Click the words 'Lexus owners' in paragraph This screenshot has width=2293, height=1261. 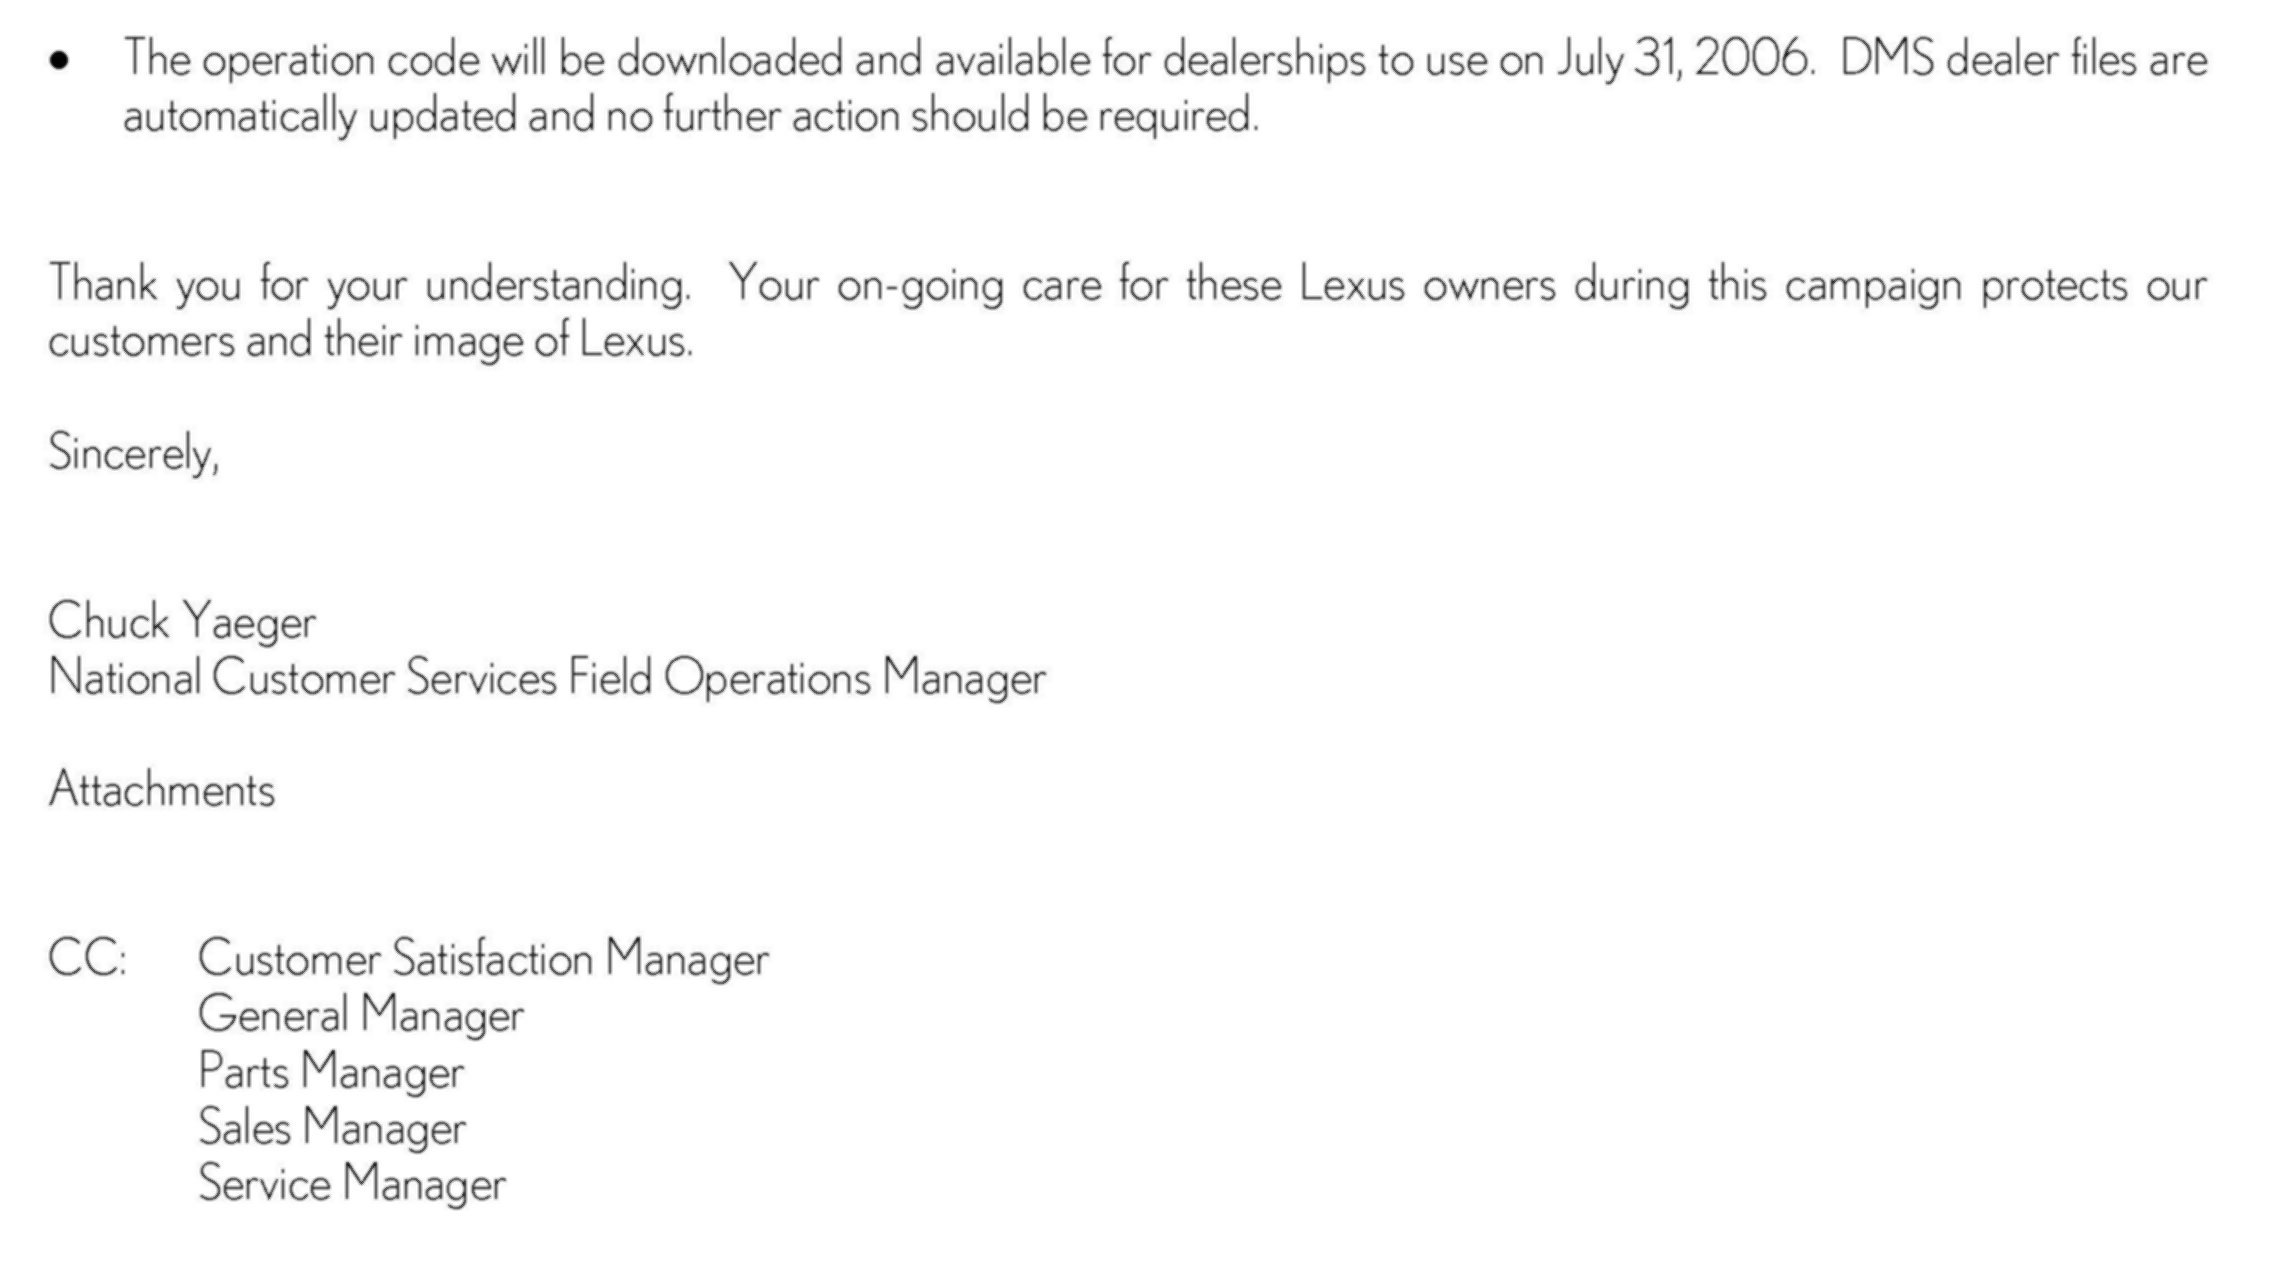tap(1428, 285)
